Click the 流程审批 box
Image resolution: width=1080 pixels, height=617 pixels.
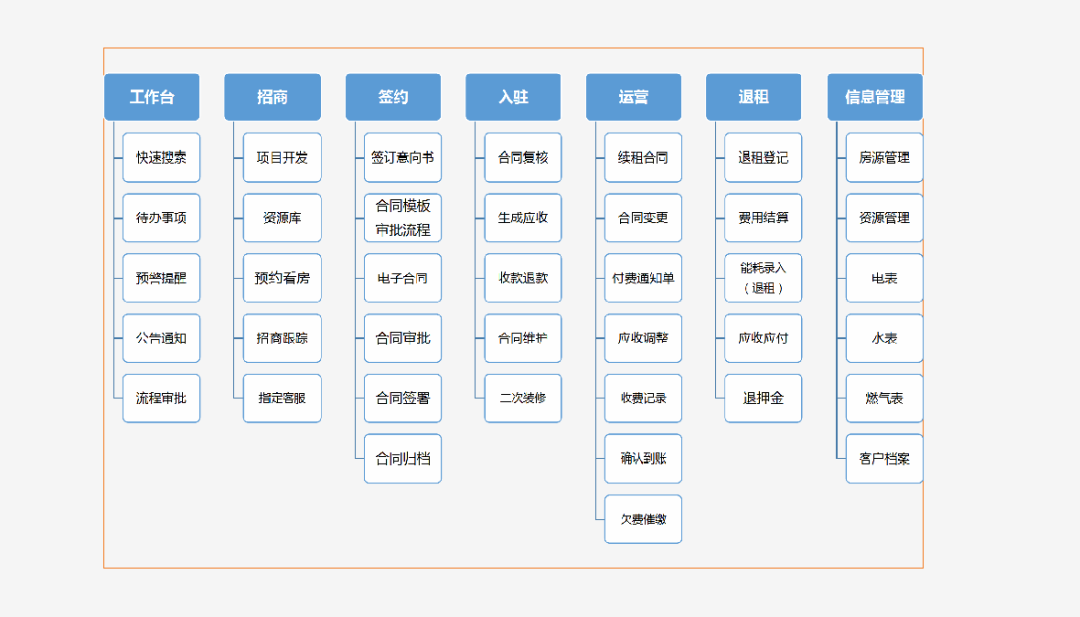[x=161, y=398]
